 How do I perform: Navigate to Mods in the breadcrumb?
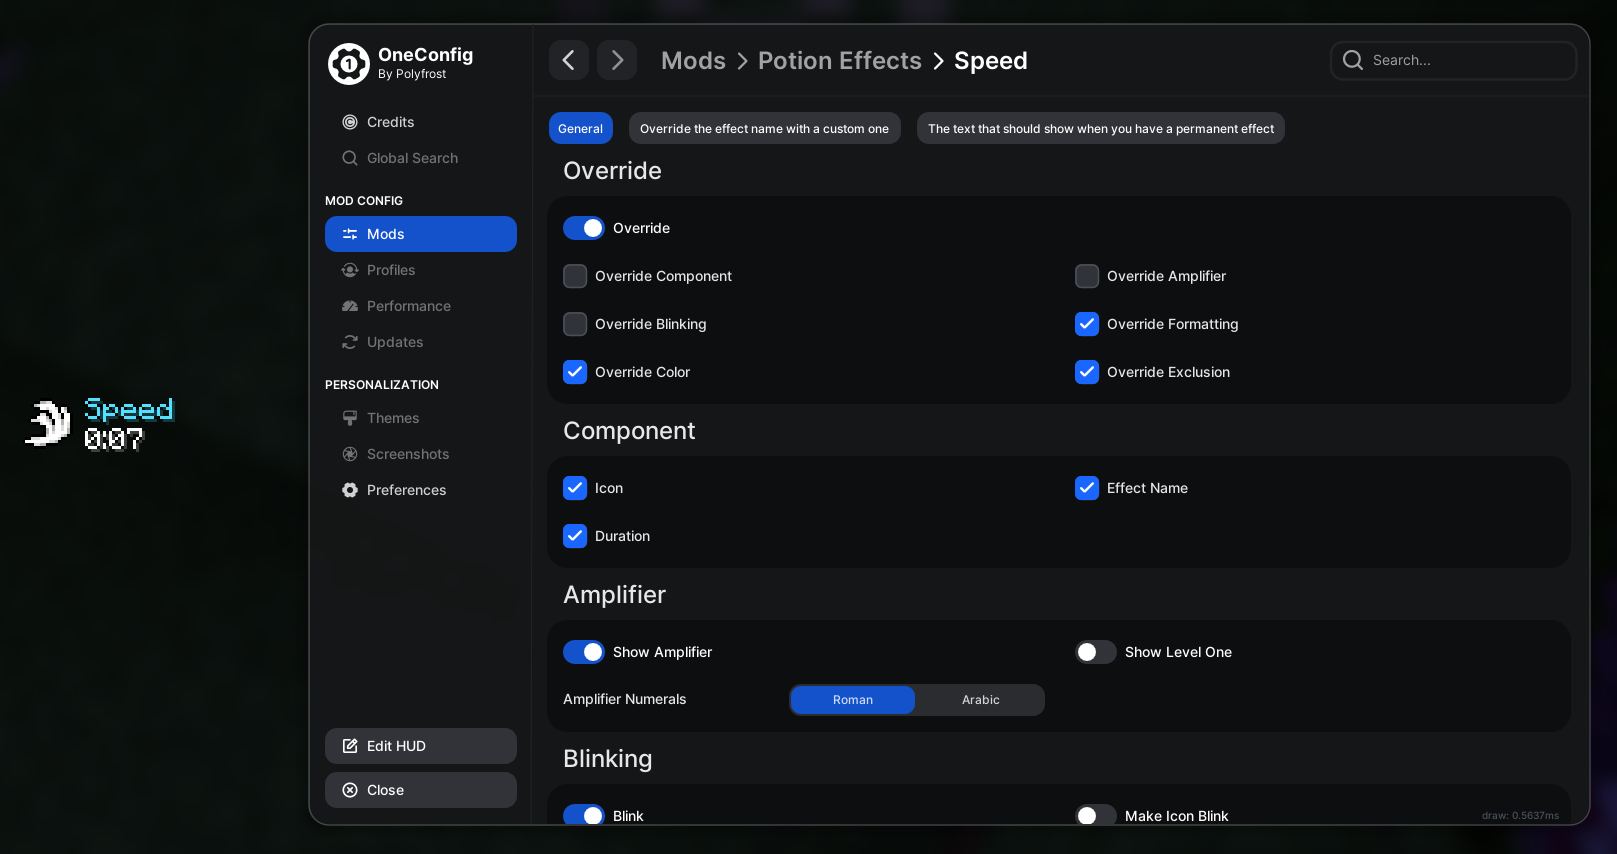pos(693,61)
